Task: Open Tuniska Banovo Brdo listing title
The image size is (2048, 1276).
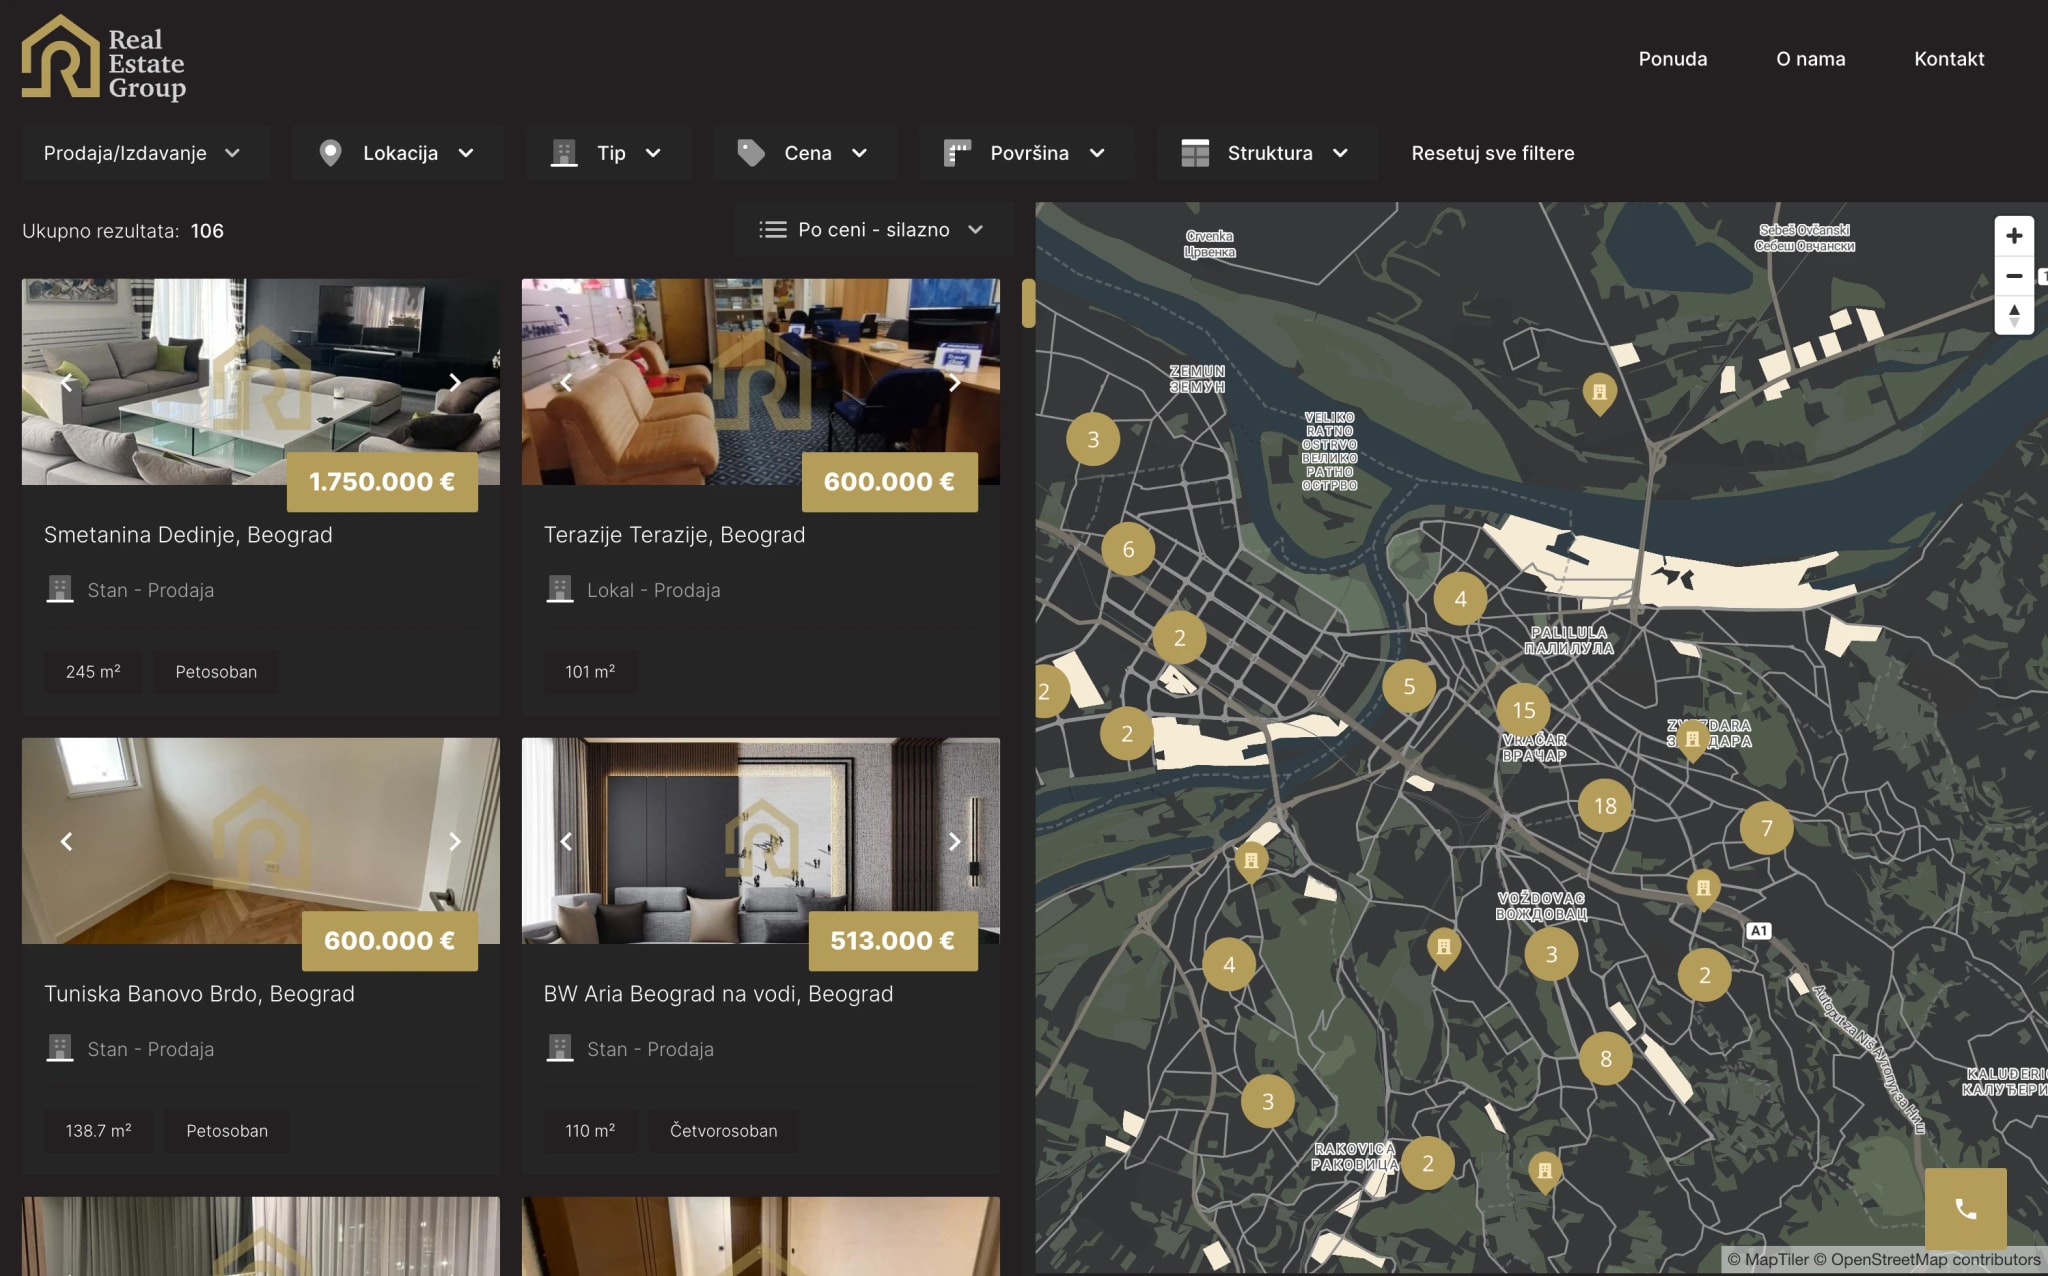Action: pyautogui.click(x=199, y=994)
